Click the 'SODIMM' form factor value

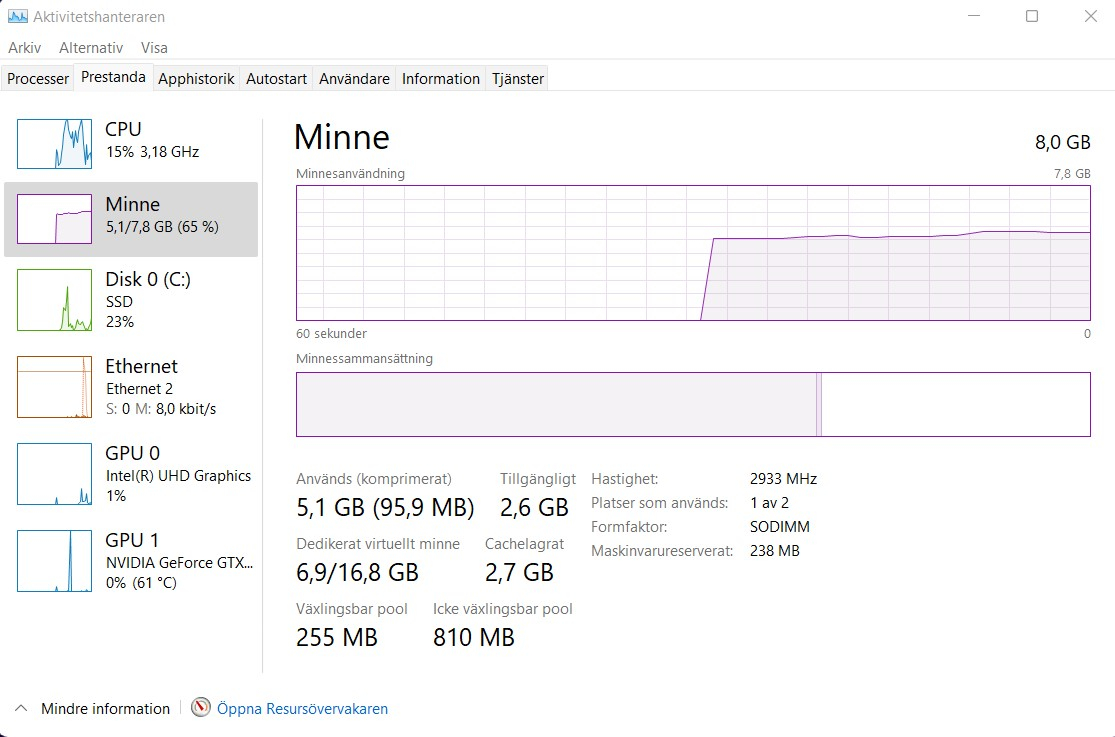click(779, 527)
